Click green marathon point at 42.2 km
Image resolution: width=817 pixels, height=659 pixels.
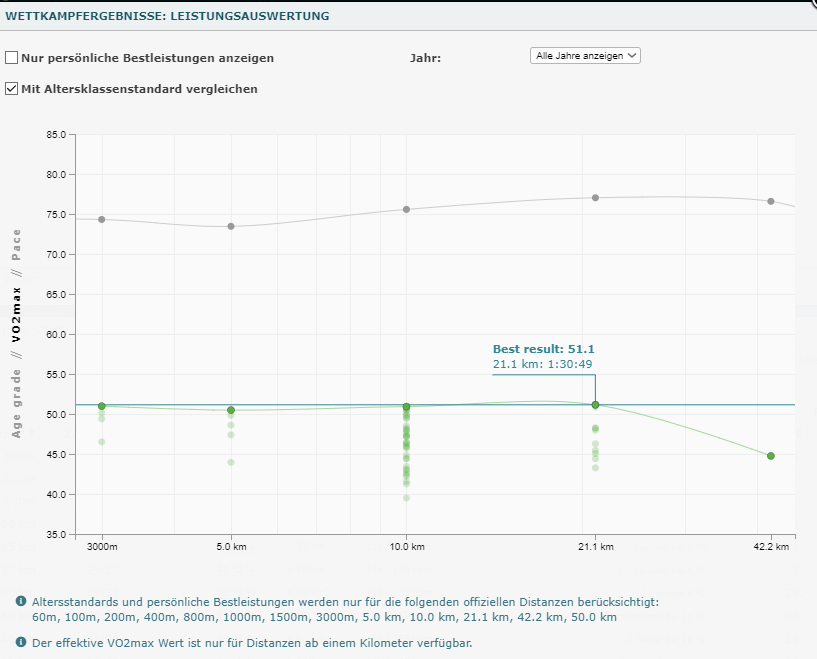pos(771,456)
